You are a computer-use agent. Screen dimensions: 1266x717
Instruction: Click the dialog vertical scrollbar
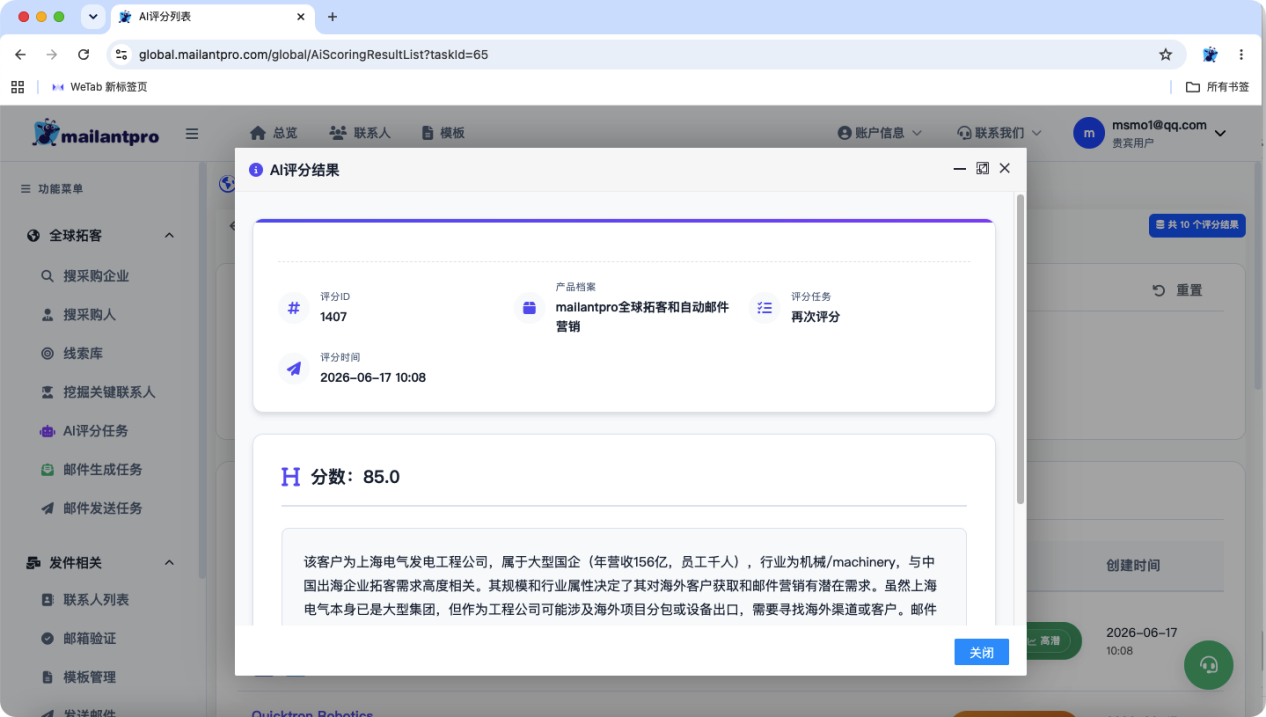[1020, 350]
